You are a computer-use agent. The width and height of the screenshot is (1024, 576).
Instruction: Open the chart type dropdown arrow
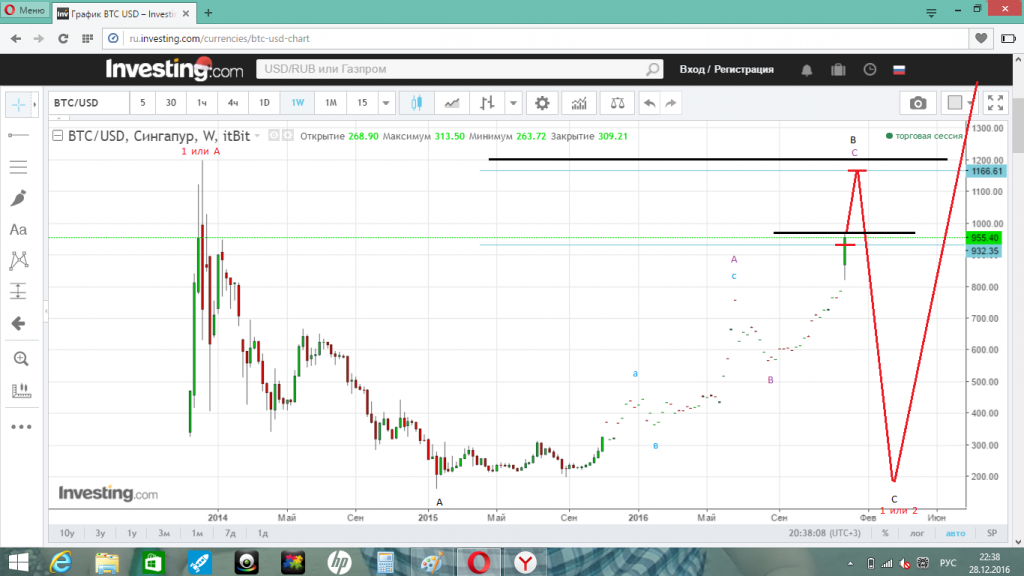[513, 102]
